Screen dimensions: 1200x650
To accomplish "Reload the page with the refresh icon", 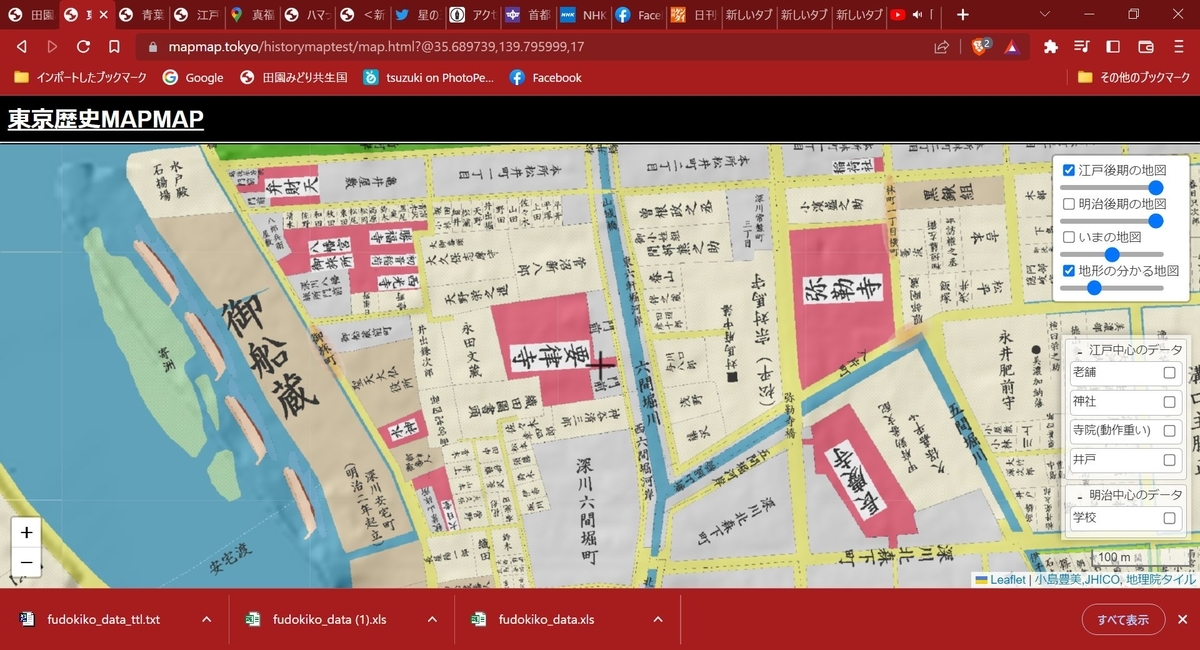I will tap(84, 46).
